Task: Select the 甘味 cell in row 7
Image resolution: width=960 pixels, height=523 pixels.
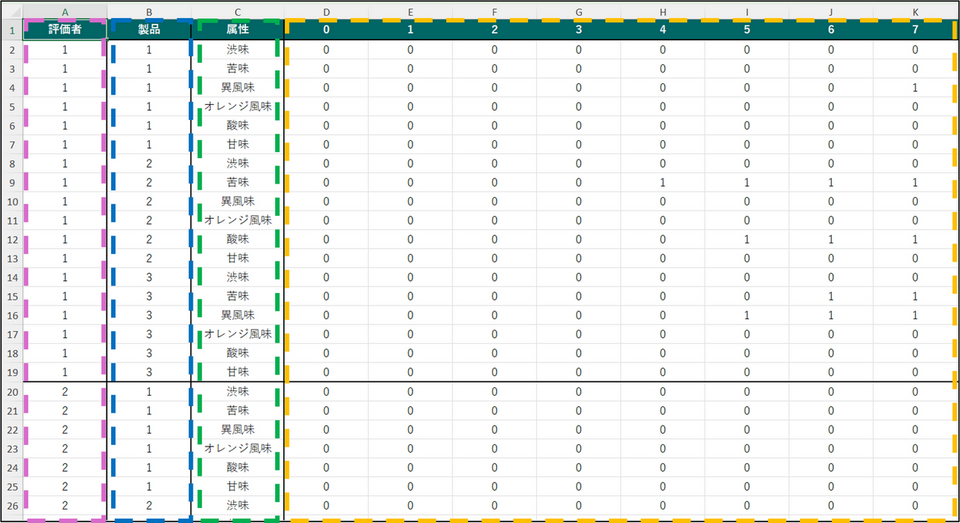Action: click(238, 145)
